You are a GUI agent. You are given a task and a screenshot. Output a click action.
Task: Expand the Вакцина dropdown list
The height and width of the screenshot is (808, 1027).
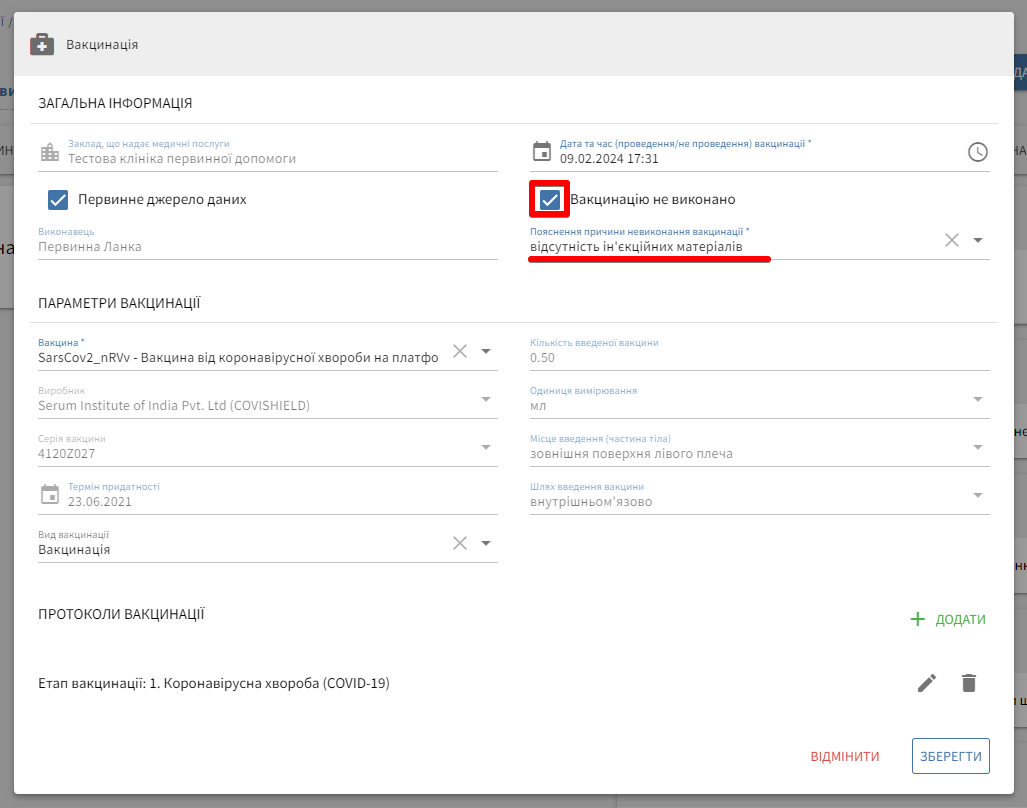(x=486, y=351)
